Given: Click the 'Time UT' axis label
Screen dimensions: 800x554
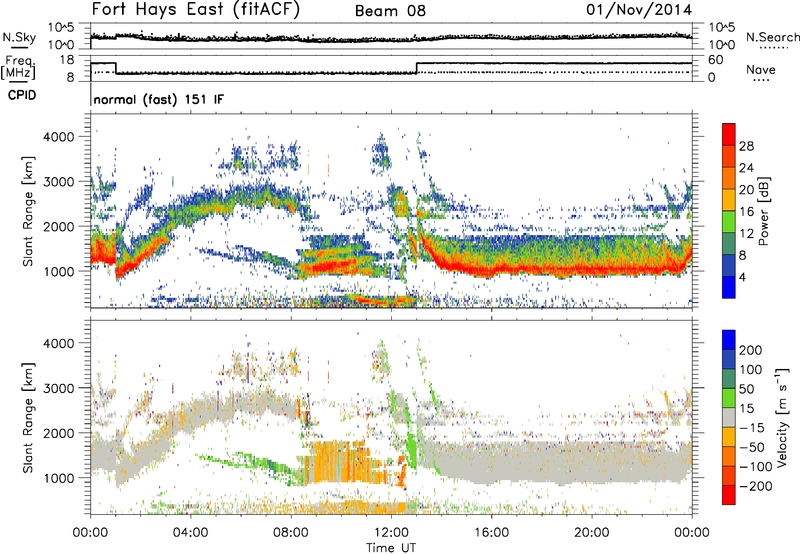Looking at the screenshot, I should (391, 548).
